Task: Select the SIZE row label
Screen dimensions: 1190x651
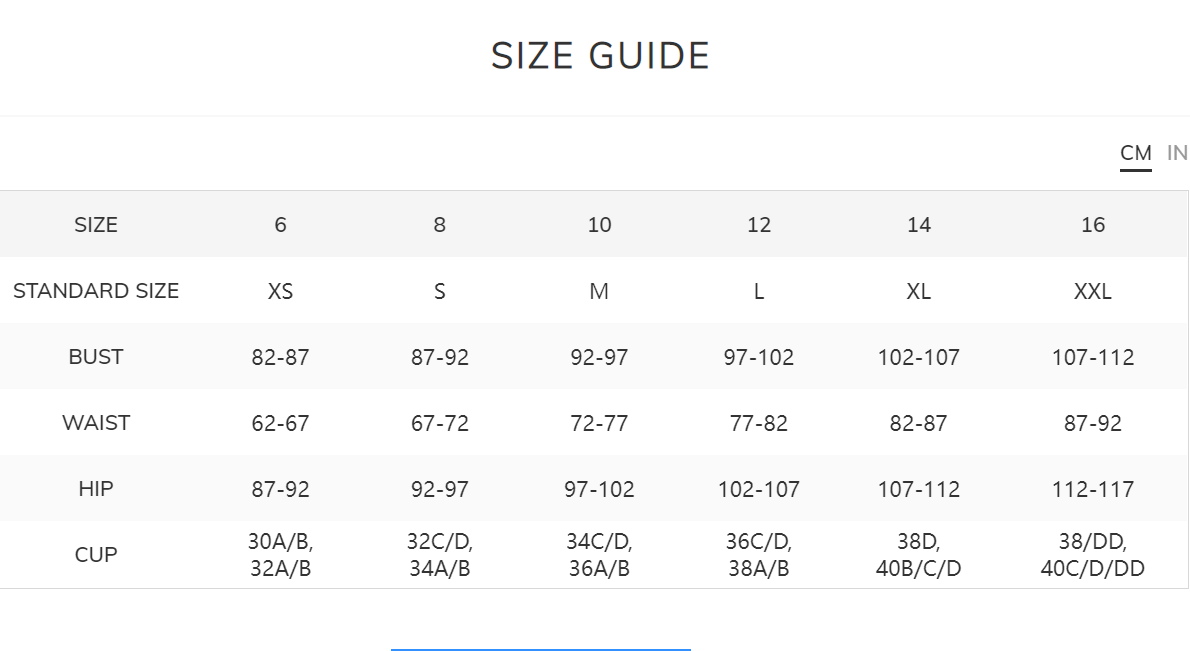Action: click(x=96, y=225)
